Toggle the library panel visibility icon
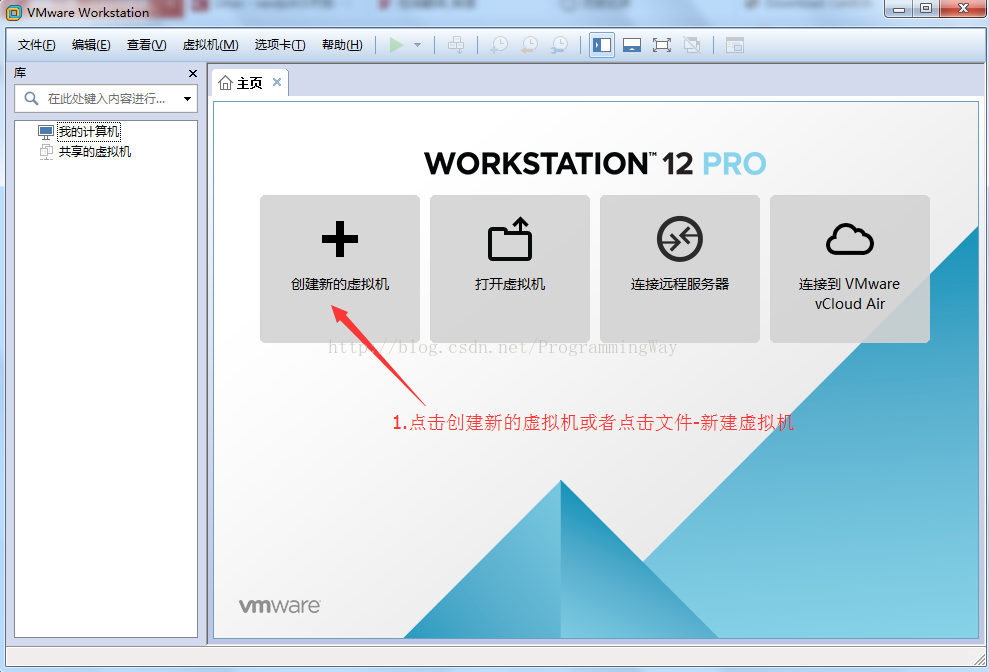The height and width of the screenshot is (672, 989). click(601, 45)
